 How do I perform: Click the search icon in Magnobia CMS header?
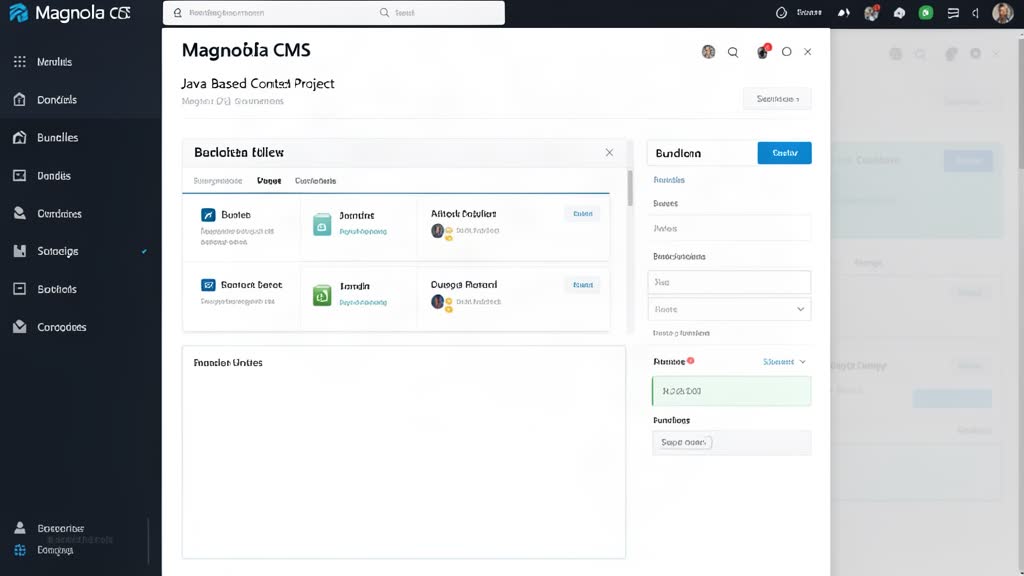(x=733, y=52)
